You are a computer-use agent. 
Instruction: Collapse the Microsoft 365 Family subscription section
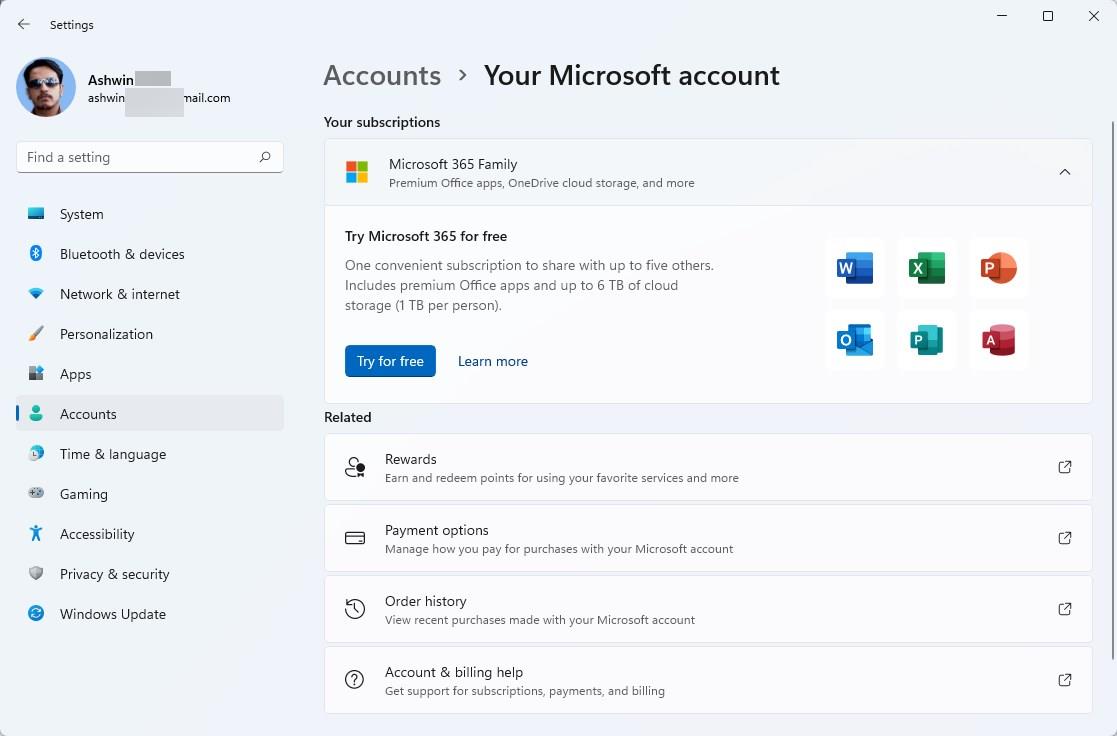coord(1065,171)
